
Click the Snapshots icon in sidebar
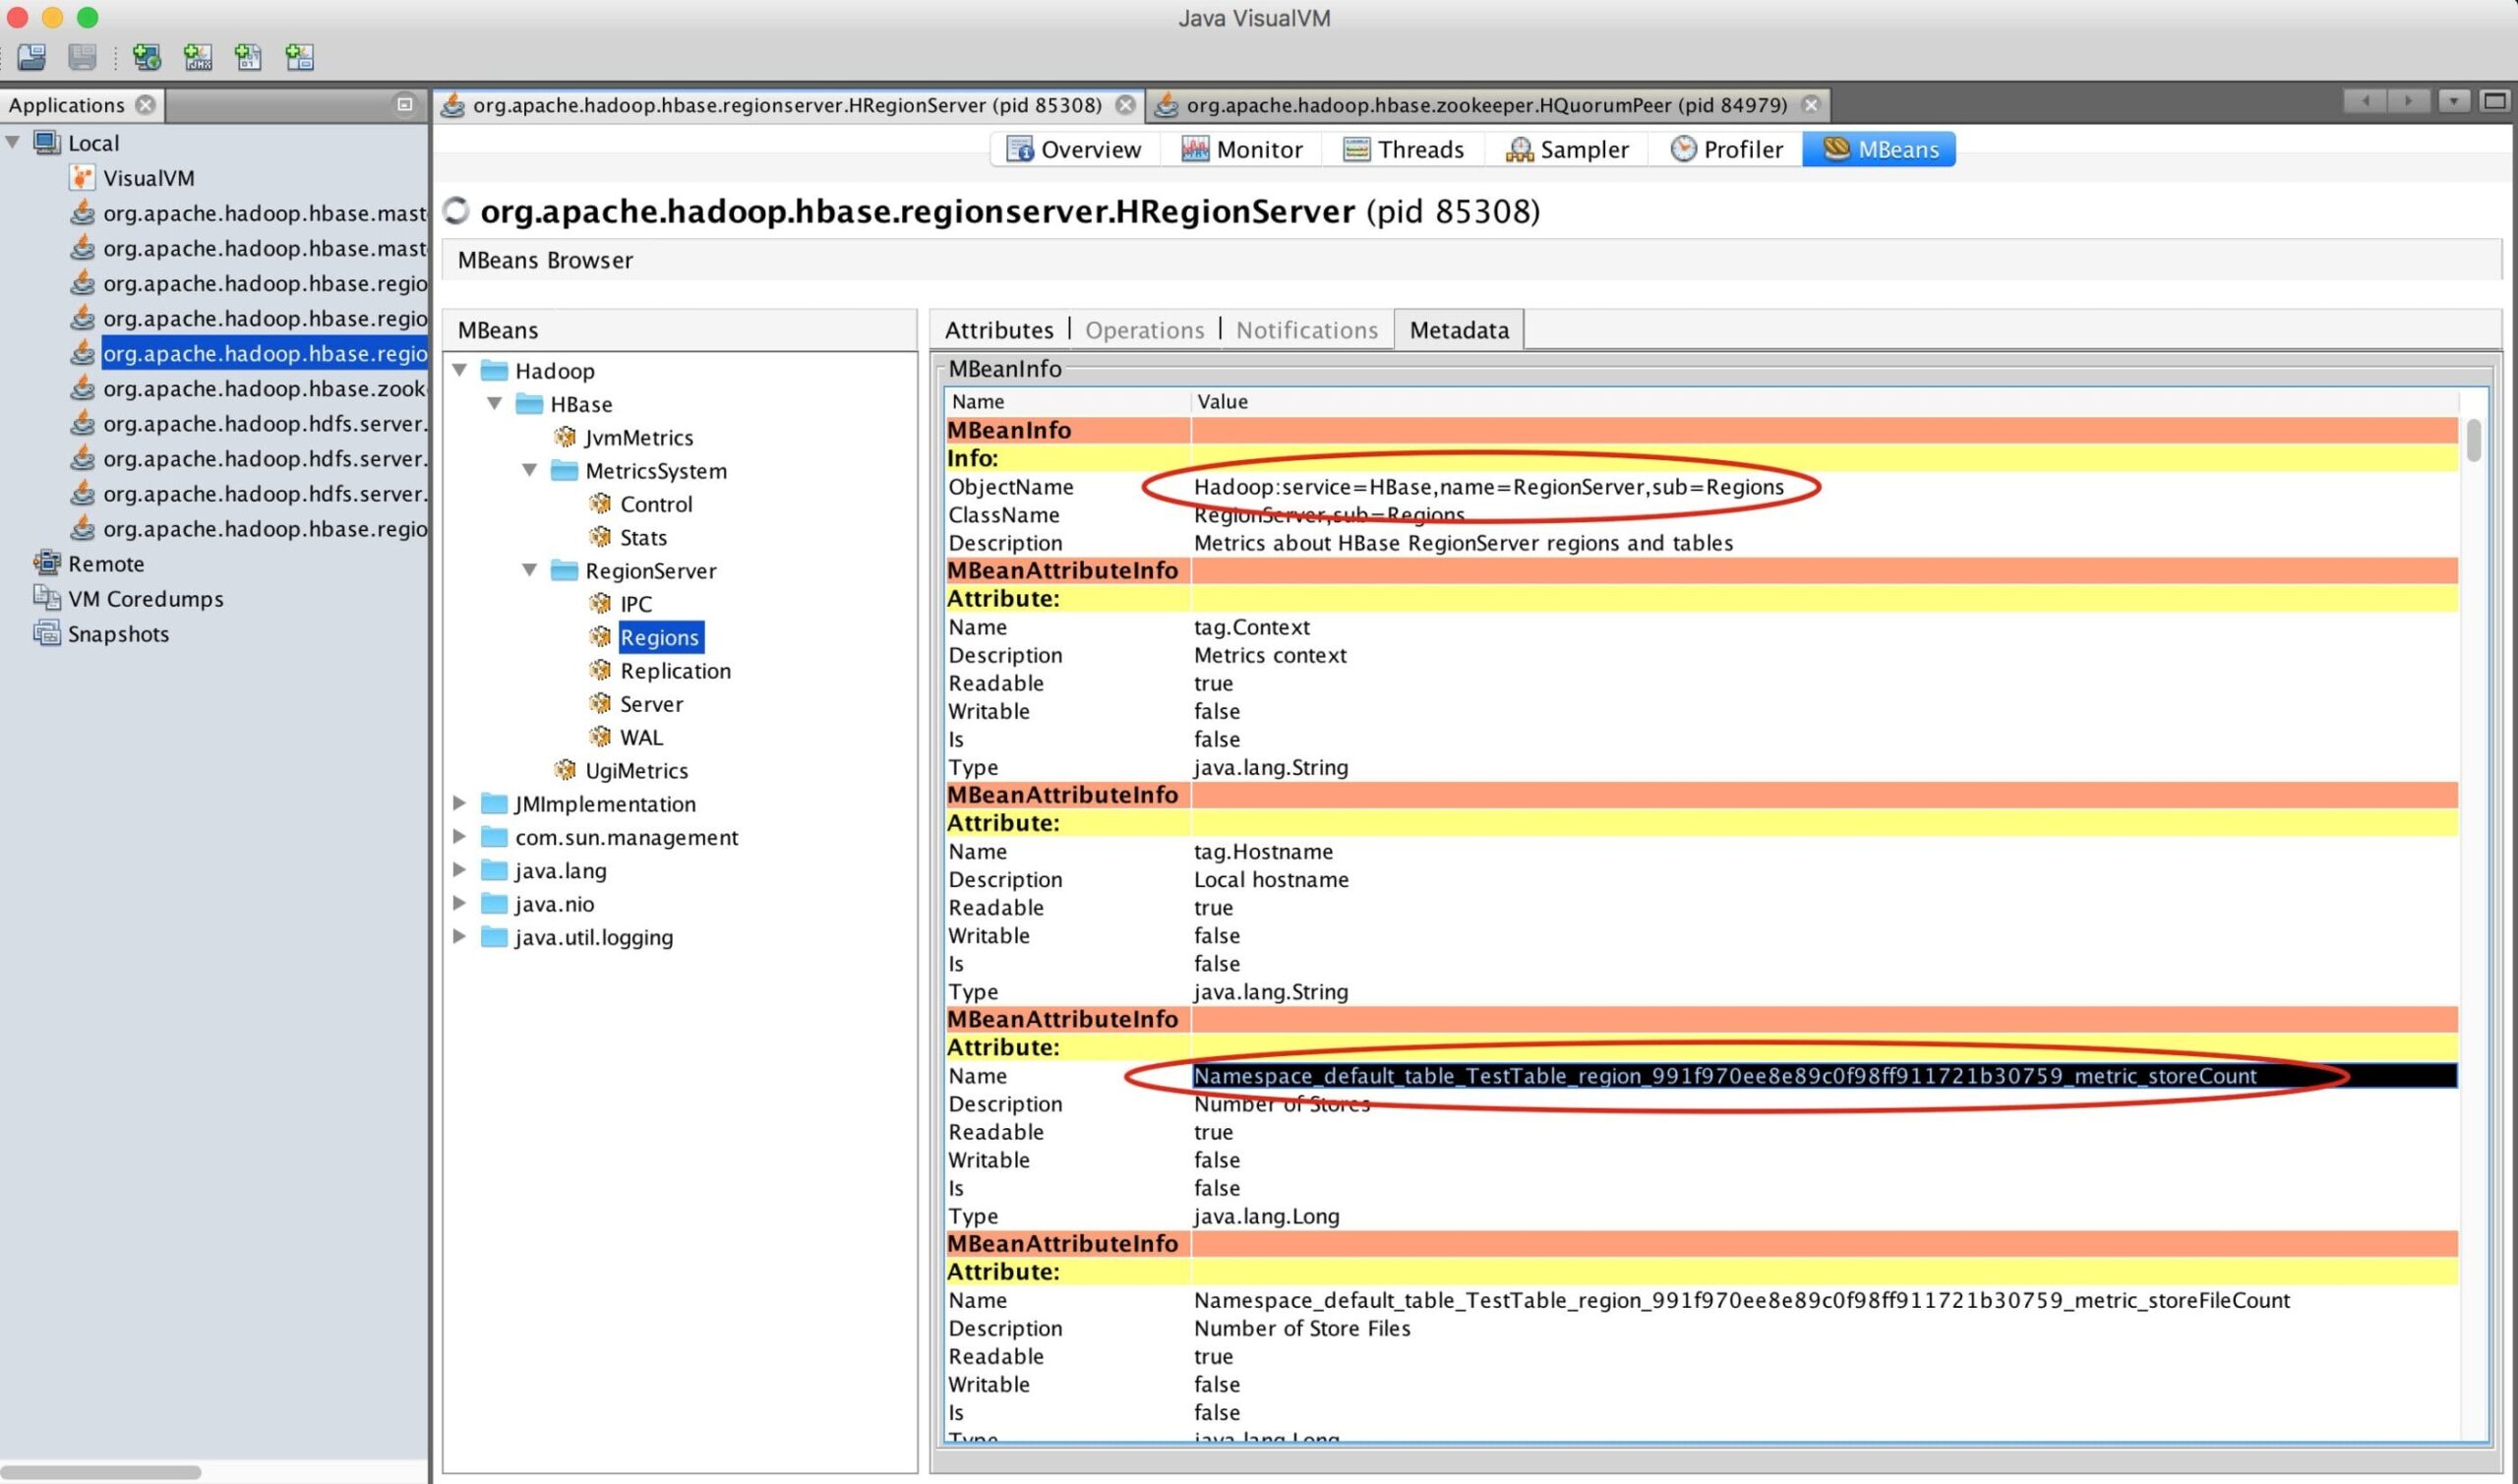coord(47,633)
